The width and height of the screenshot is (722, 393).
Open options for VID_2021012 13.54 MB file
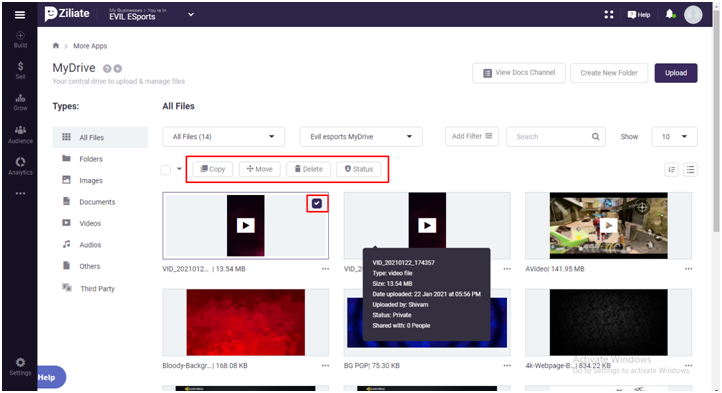(326, 269)
